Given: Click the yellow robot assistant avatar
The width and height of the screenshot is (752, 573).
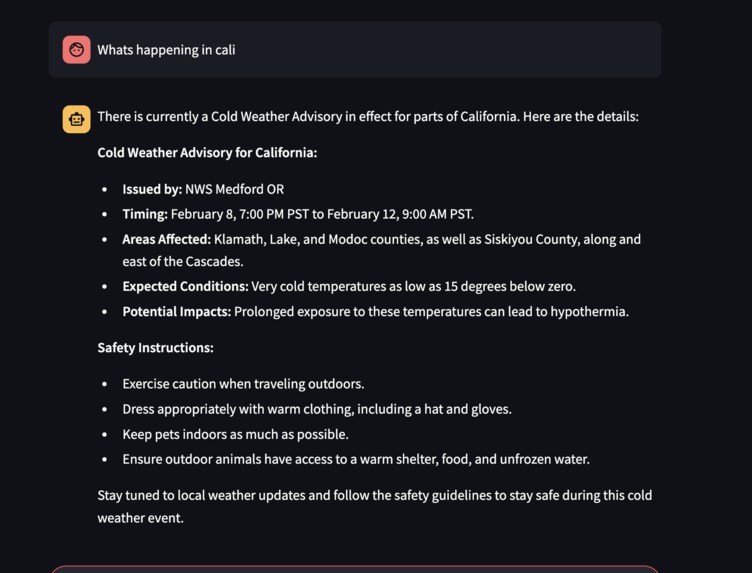Looking at the screenshot, I should point(76,119).
